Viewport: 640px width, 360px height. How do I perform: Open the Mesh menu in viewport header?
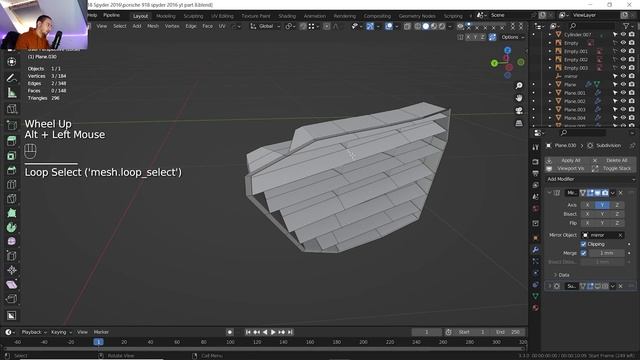click(x=153, y=26)
